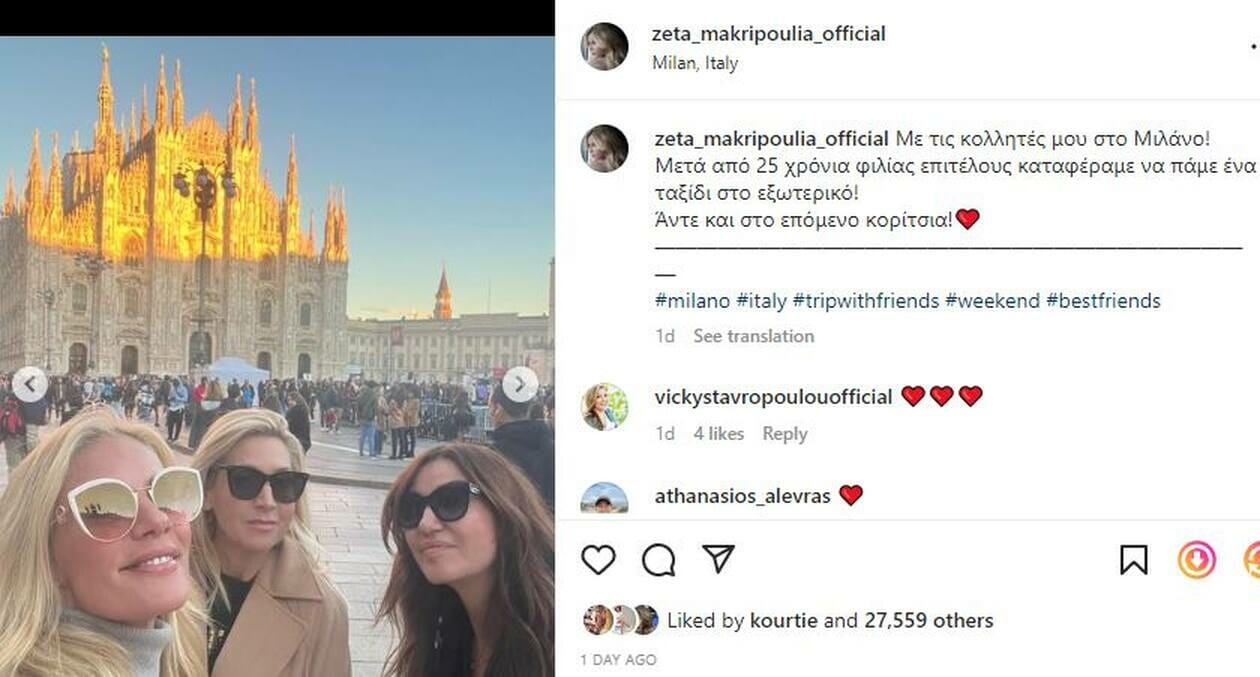Advance to the next photo arrow
1260x677 pixels.
pos(520,384)
